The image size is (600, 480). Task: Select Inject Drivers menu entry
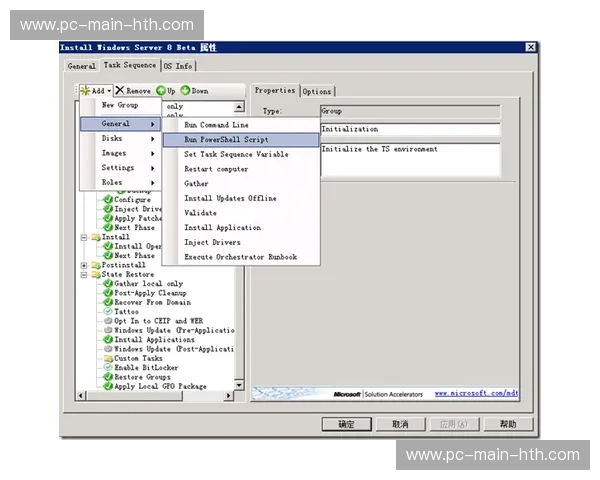[x=241, y=242]
